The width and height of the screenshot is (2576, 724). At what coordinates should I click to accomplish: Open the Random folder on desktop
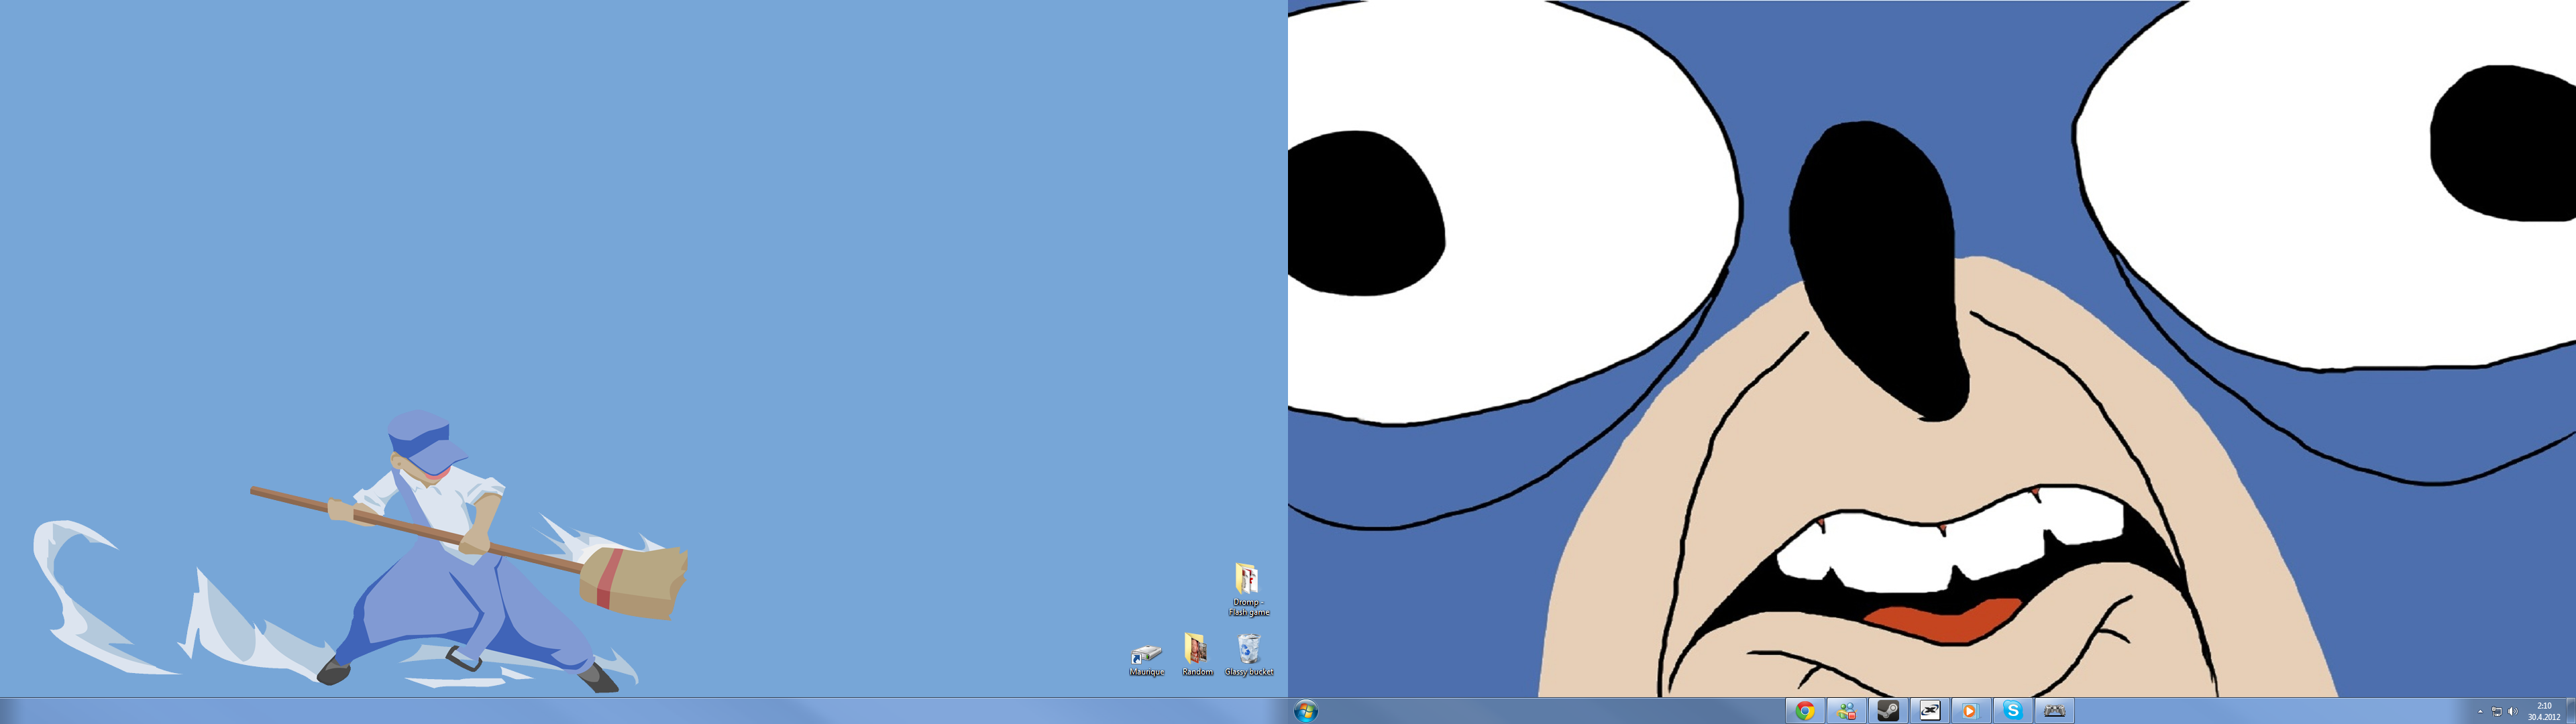coord(1197,655)
